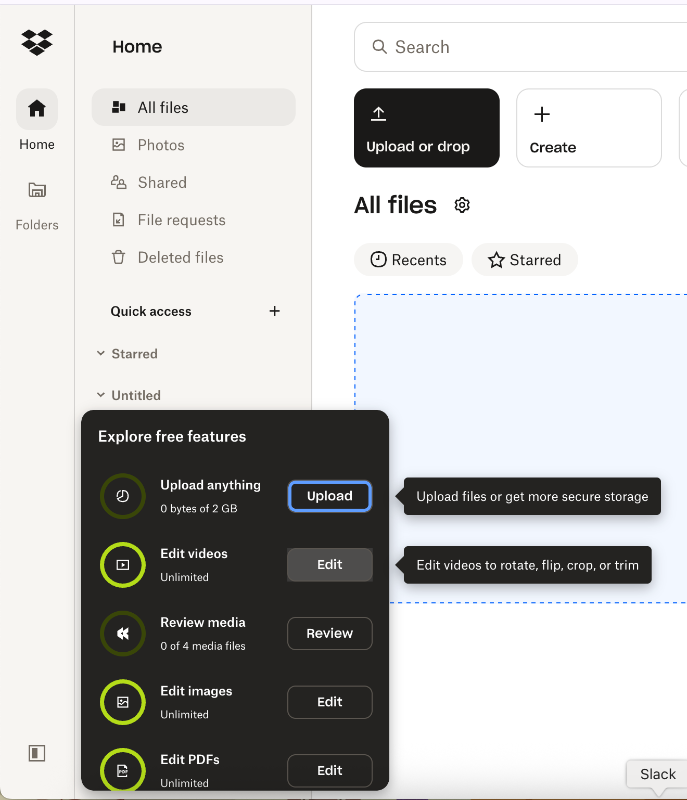
Task: Open Home from the left rail icon
Action: point(37,109)
